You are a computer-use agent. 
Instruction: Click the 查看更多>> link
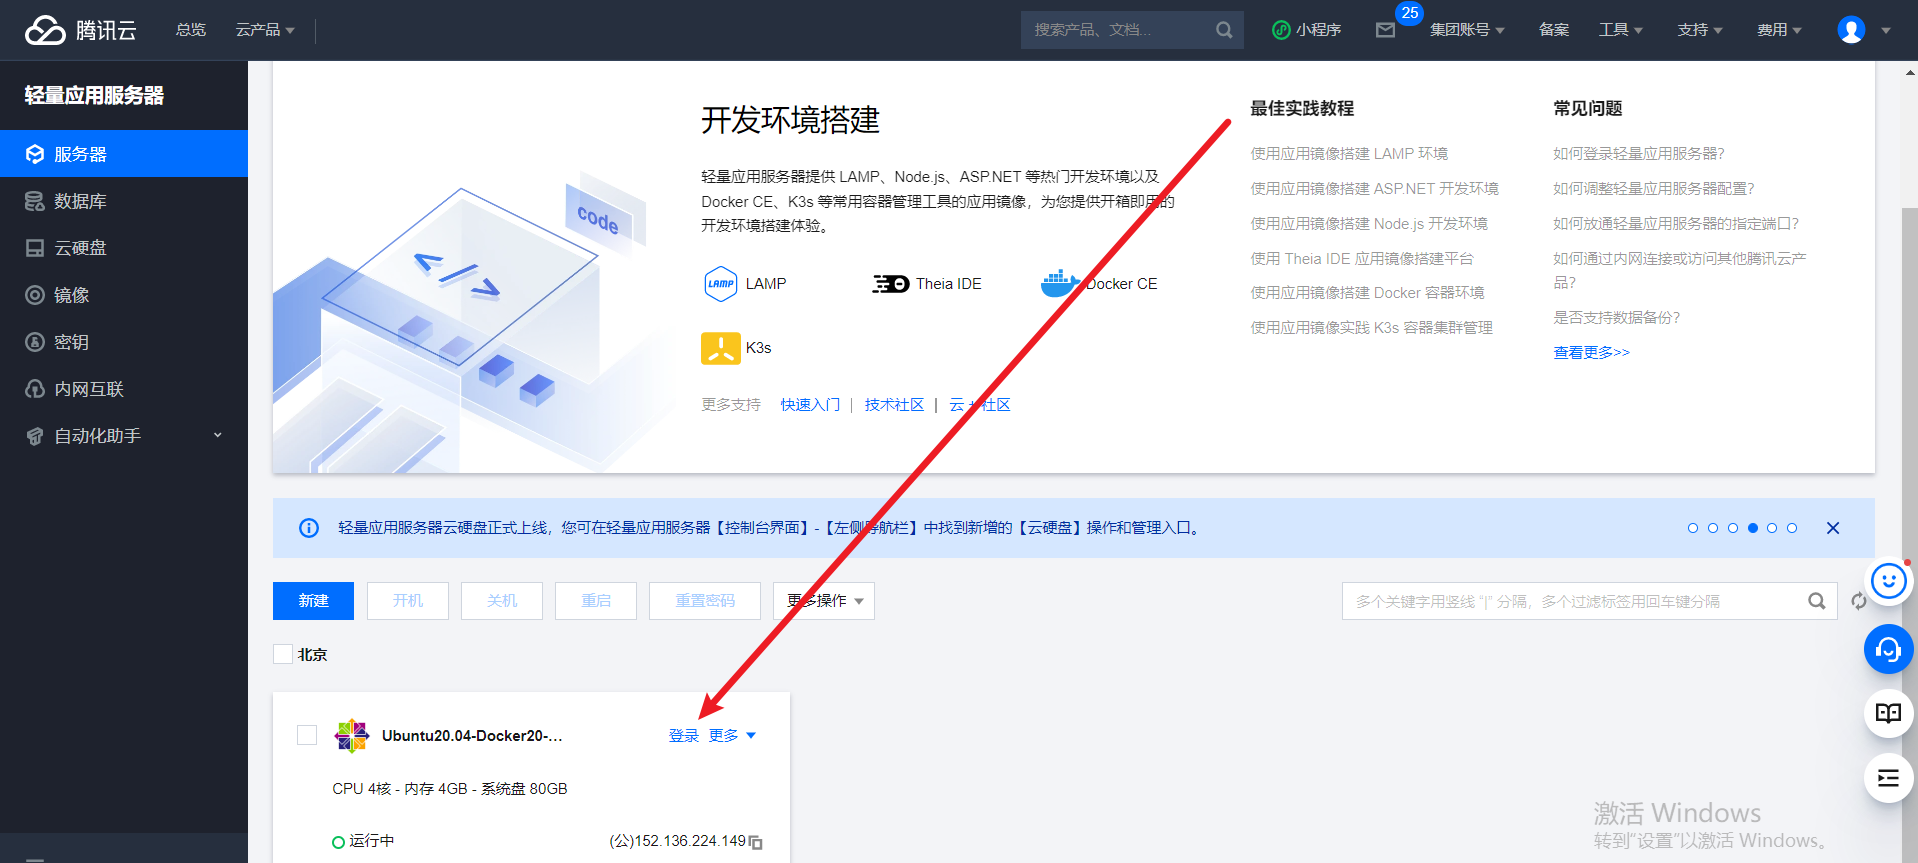(1591, 353)
